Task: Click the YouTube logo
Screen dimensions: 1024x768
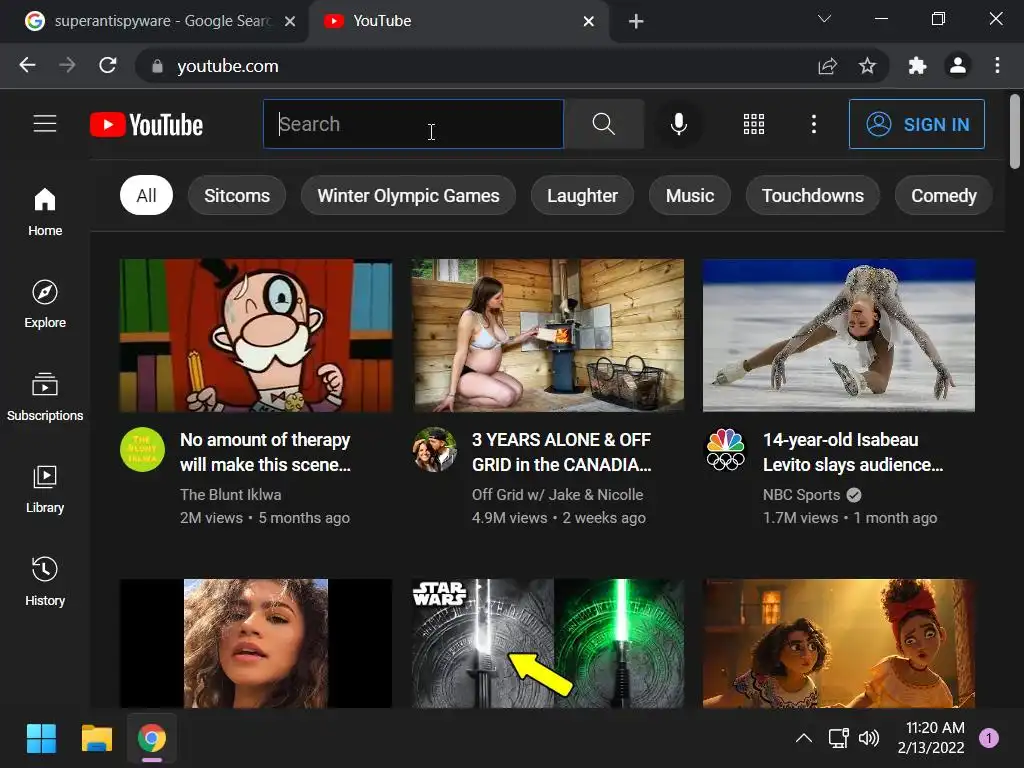Action: point(146,125)
